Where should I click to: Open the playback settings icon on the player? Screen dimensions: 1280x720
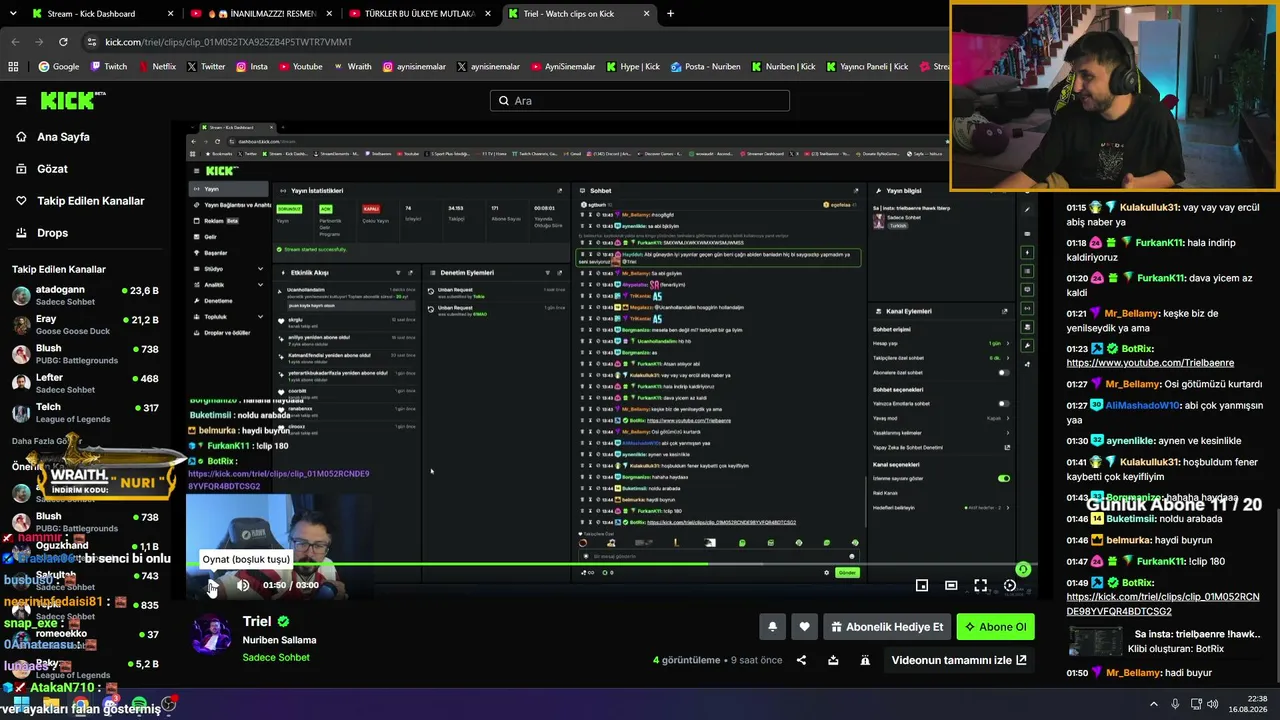(x=1010, y=586)
